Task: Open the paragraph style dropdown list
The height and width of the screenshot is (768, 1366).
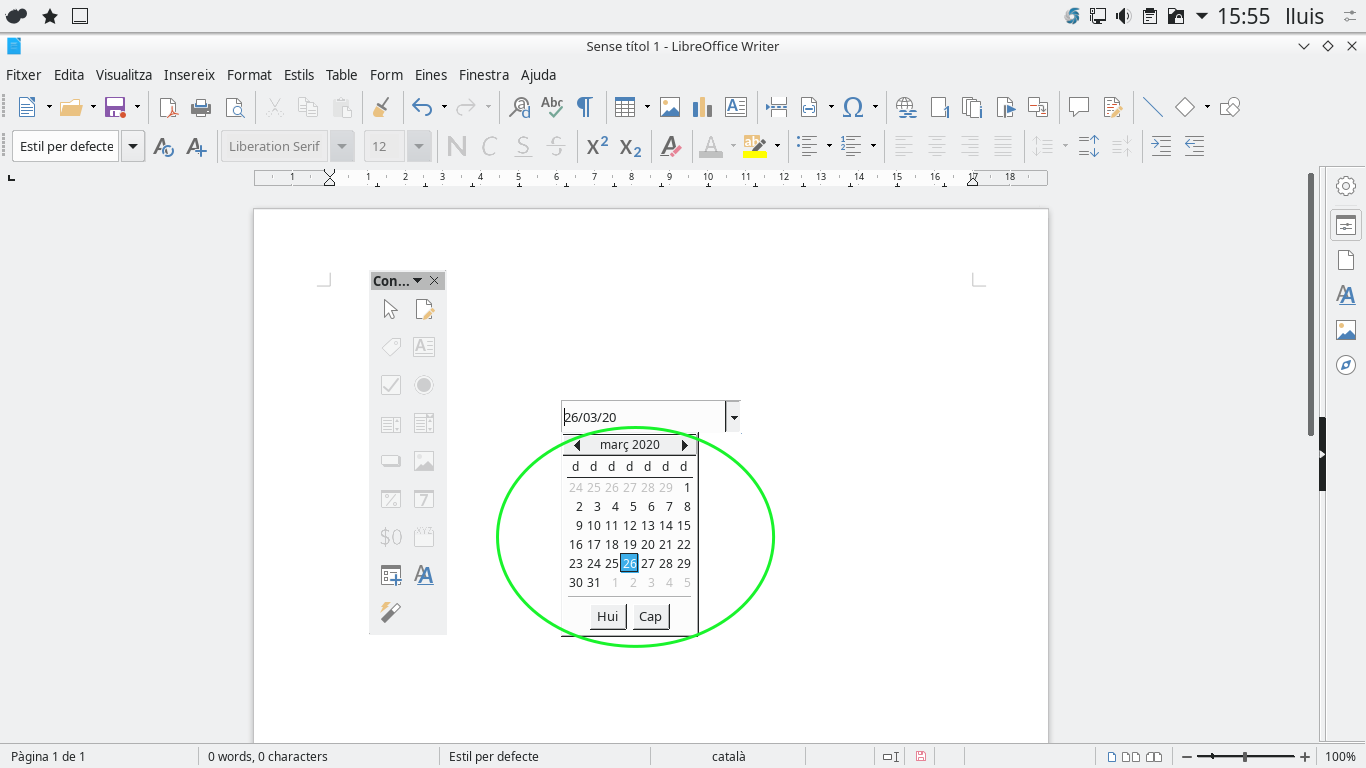Action: click(x=132, y=146)
